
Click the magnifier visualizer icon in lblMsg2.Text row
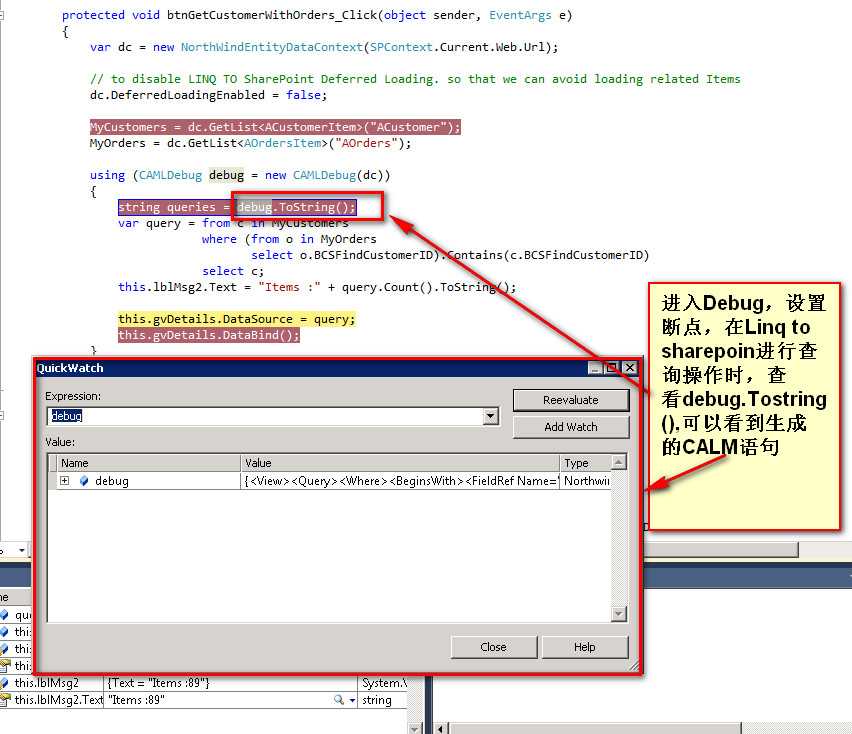click(339, 700)
